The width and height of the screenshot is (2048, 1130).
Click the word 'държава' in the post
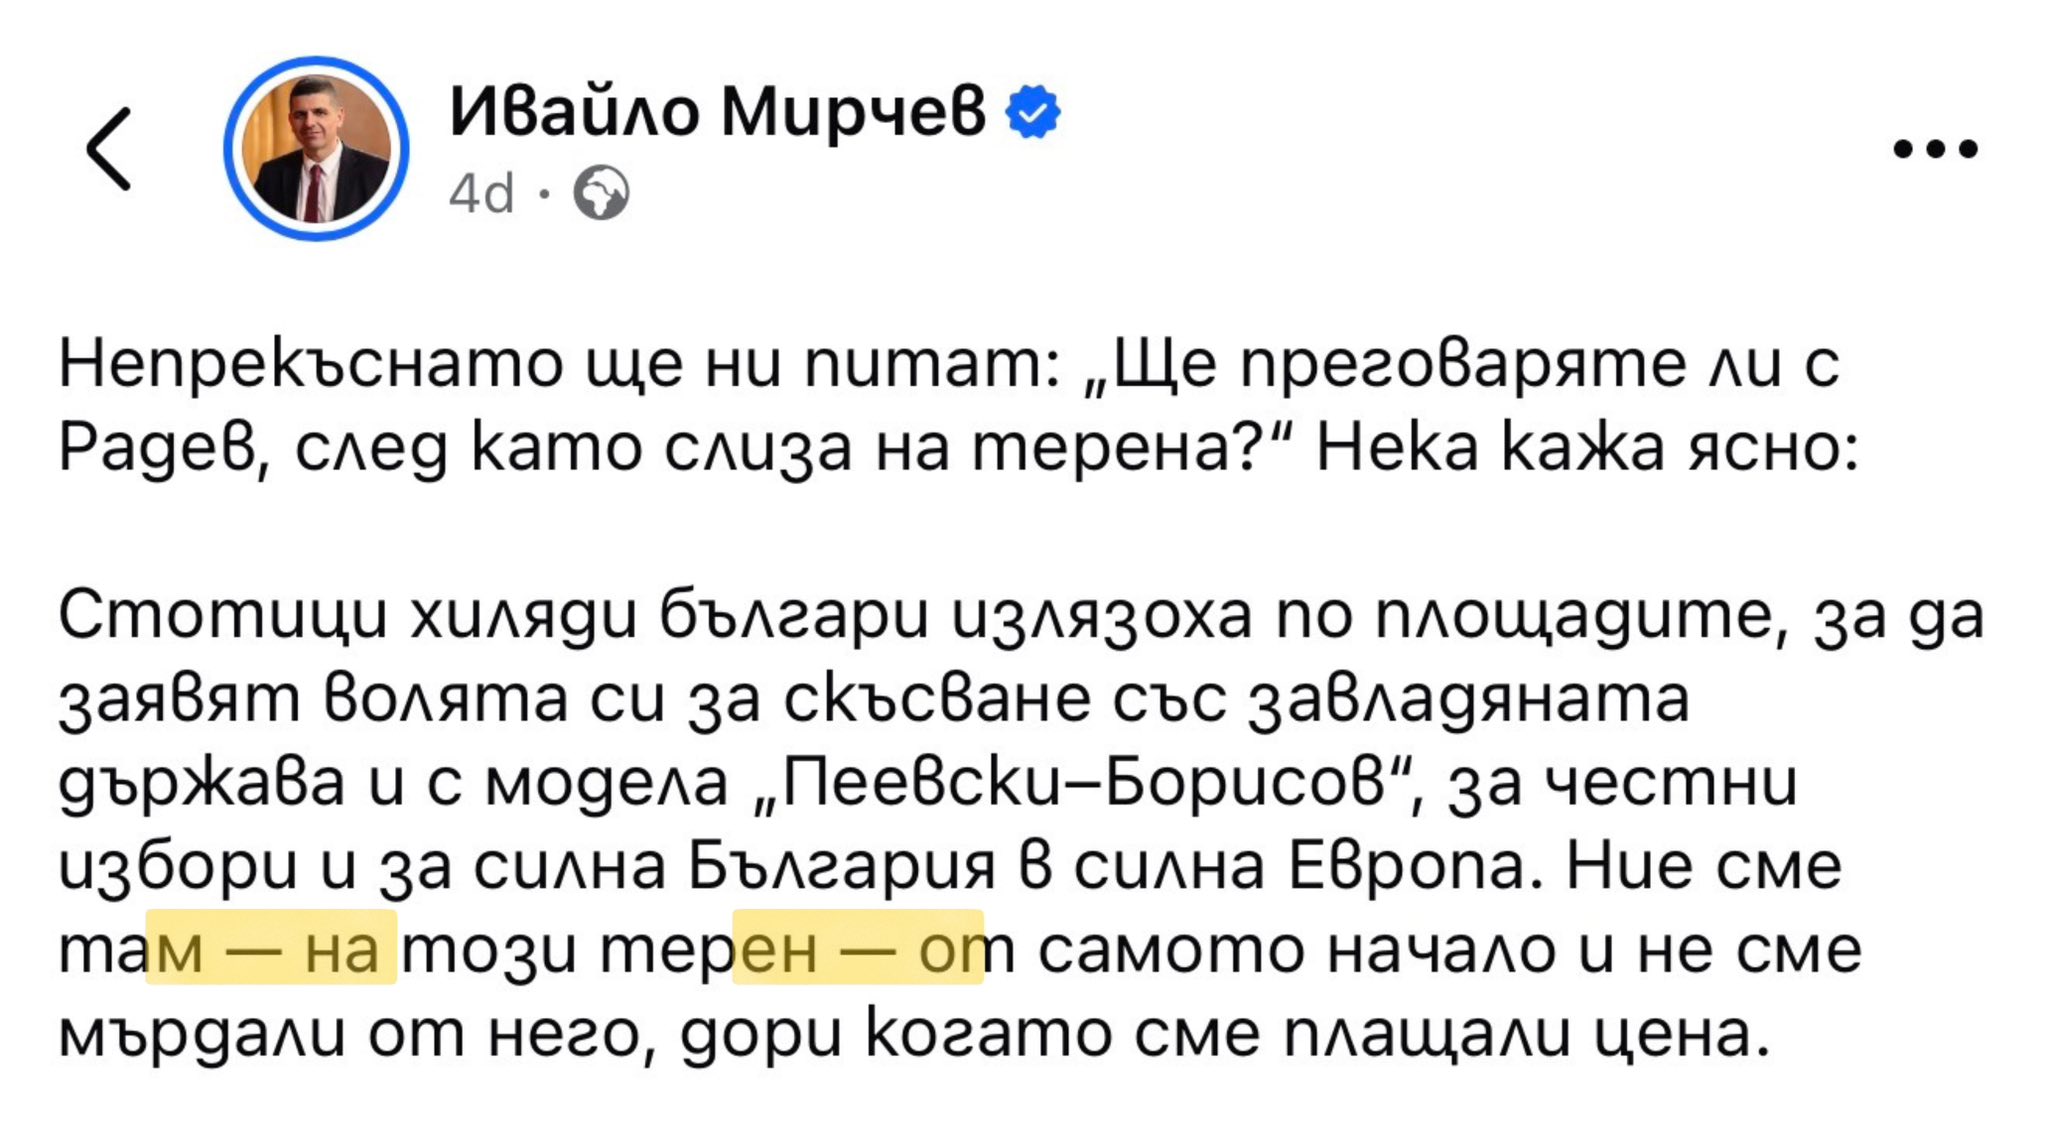(x=201, y=782)
